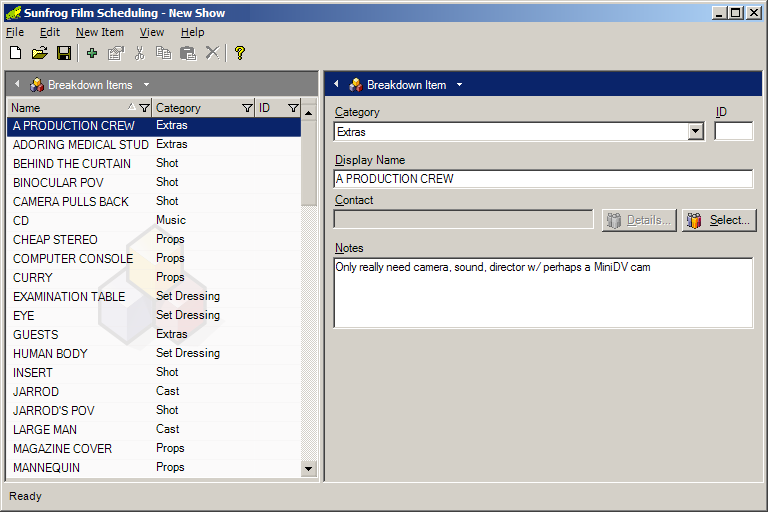Filter the Category column
Screen dimensions: 768x512
[247, 108]
